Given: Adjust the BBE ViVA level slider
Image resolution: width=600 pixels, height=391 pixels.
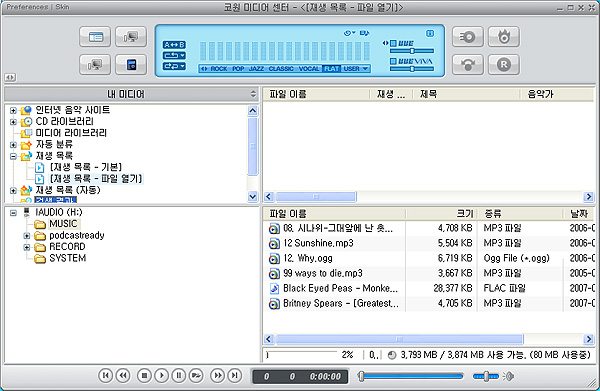Looking at the screenshot, I should pos(412,69).
